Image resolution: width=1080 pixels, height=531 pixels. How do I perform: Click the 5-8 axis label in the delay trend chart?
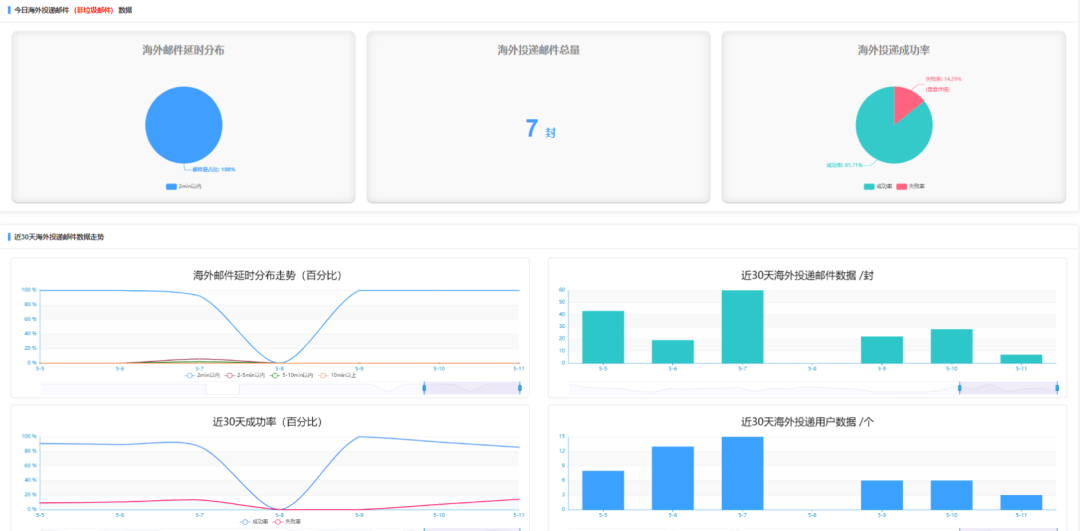tap(279, 368)
